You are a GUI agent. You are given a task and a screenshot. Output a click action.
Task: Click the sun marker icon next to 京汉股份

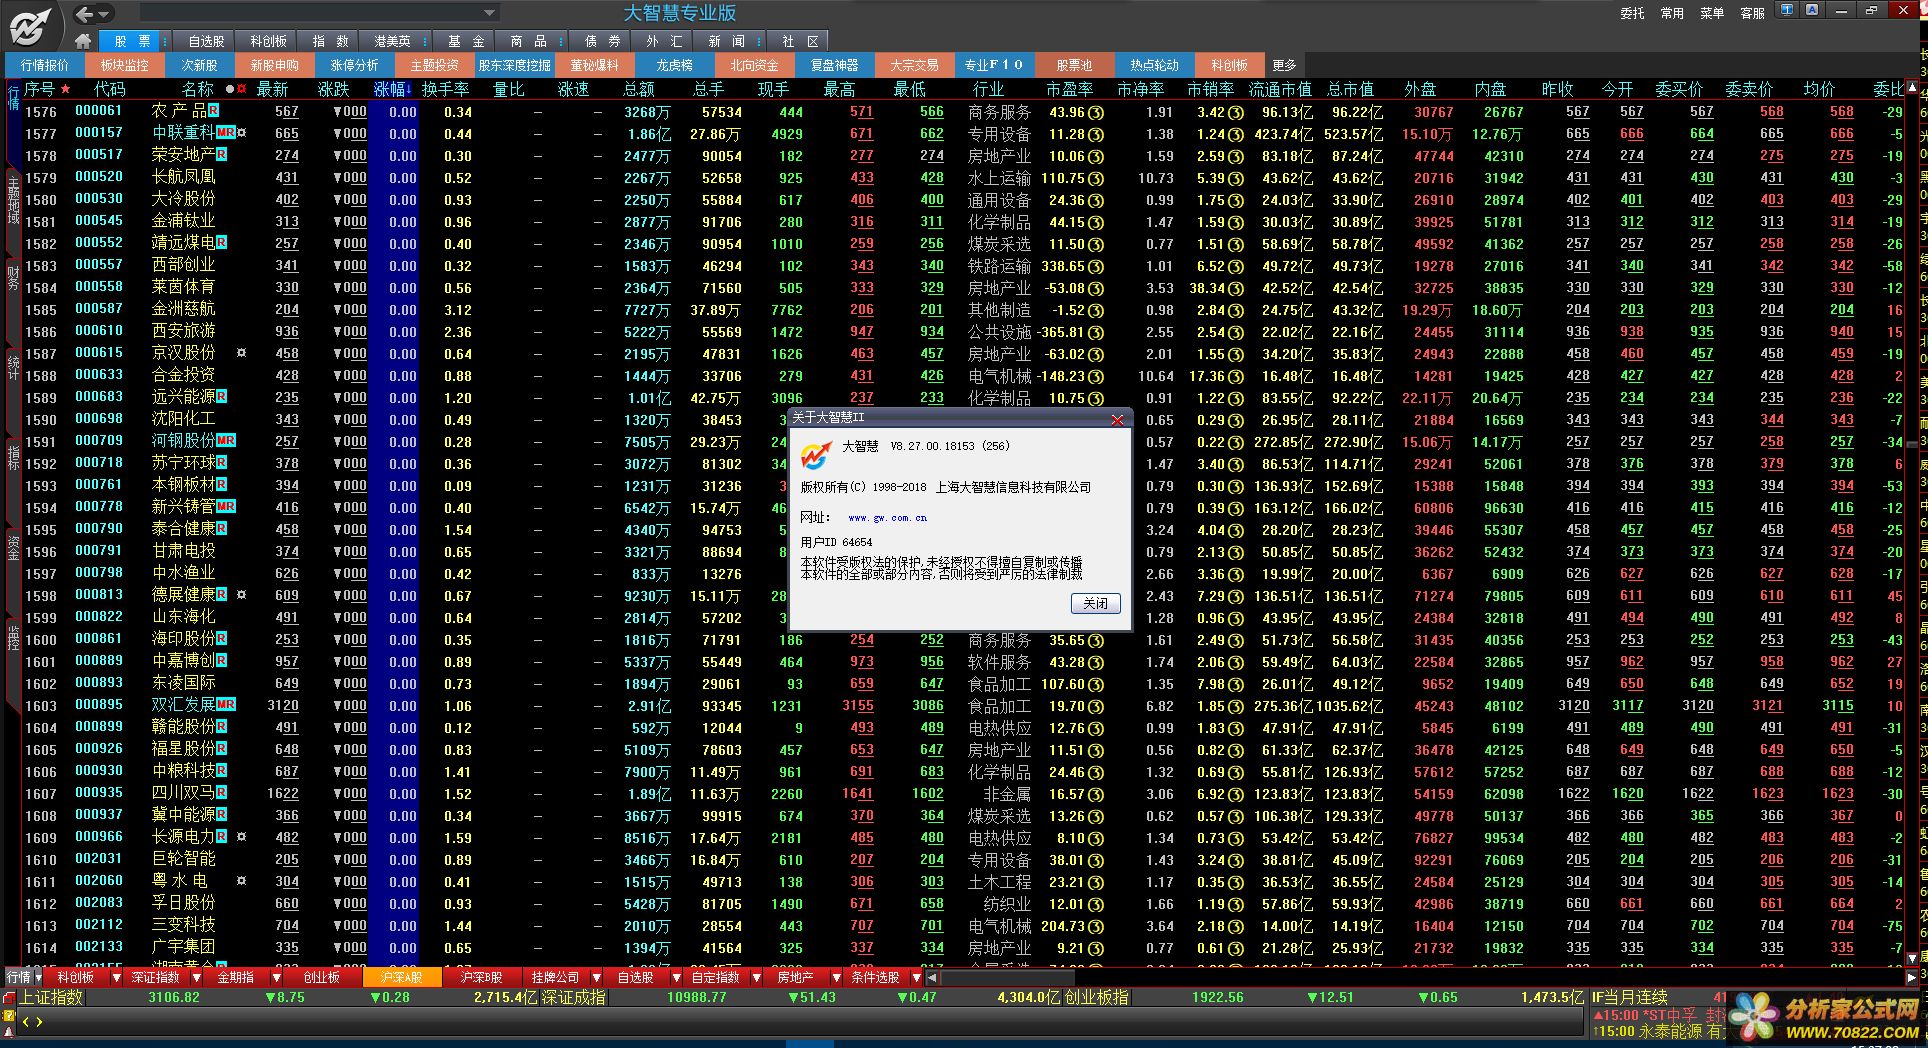[x=241, y=353]
